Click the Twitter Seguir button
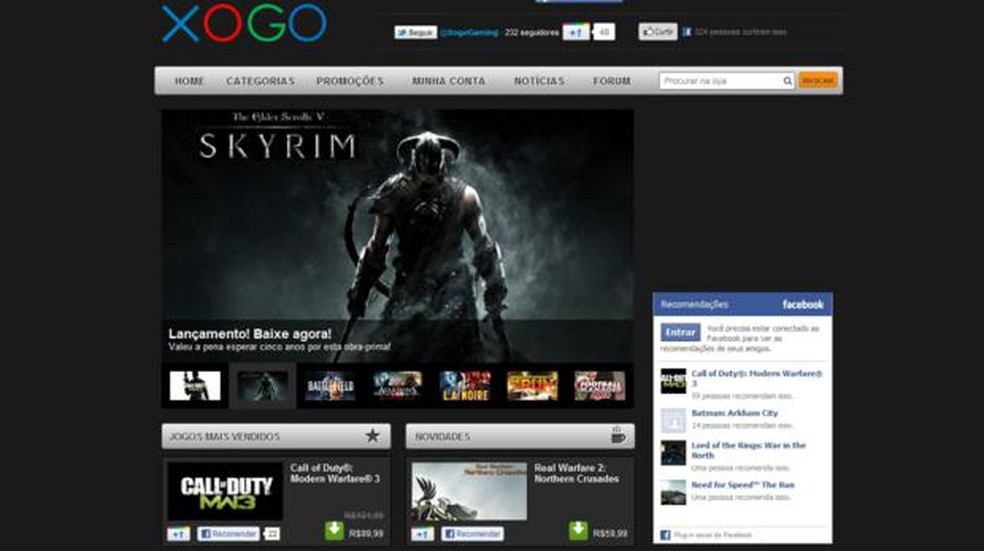The image size is (984, 551). coord(415,32)
